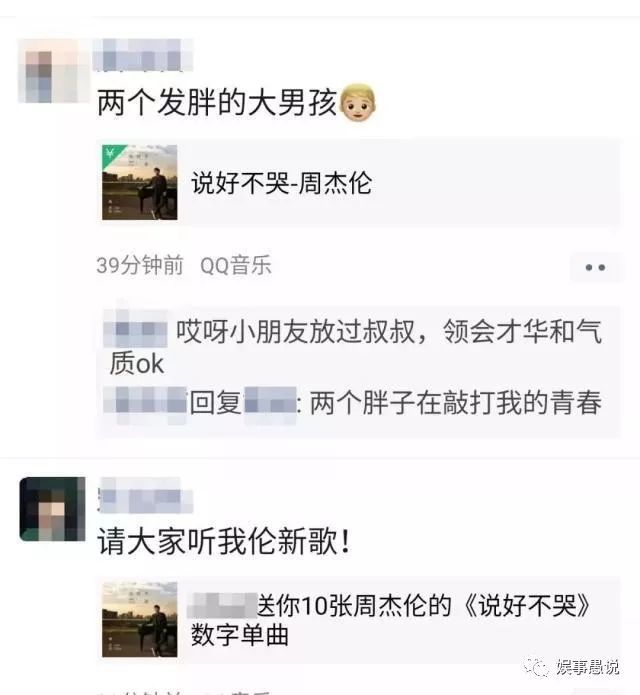Tap the QQ音乐 source link

235,266
